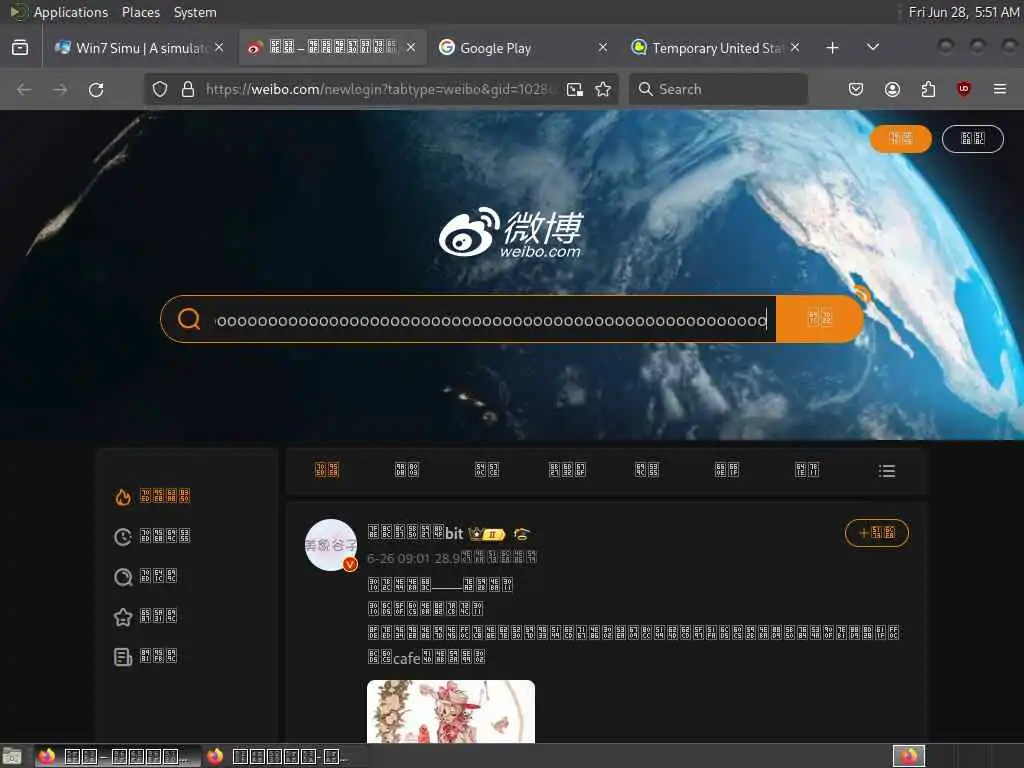Viewport: 1024px width, 768px height.
Task: Click the post author name ending in bit
Action: (x=415, y=533)
